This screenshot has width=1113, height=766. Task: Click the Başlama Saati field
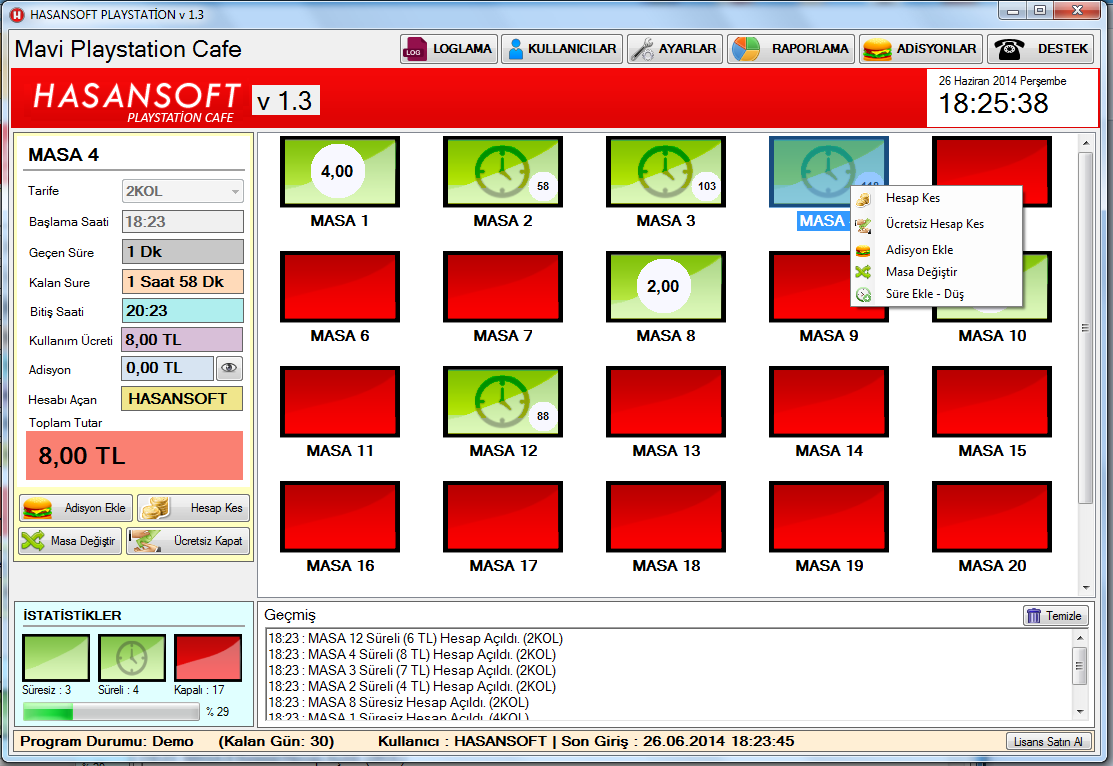182,221
